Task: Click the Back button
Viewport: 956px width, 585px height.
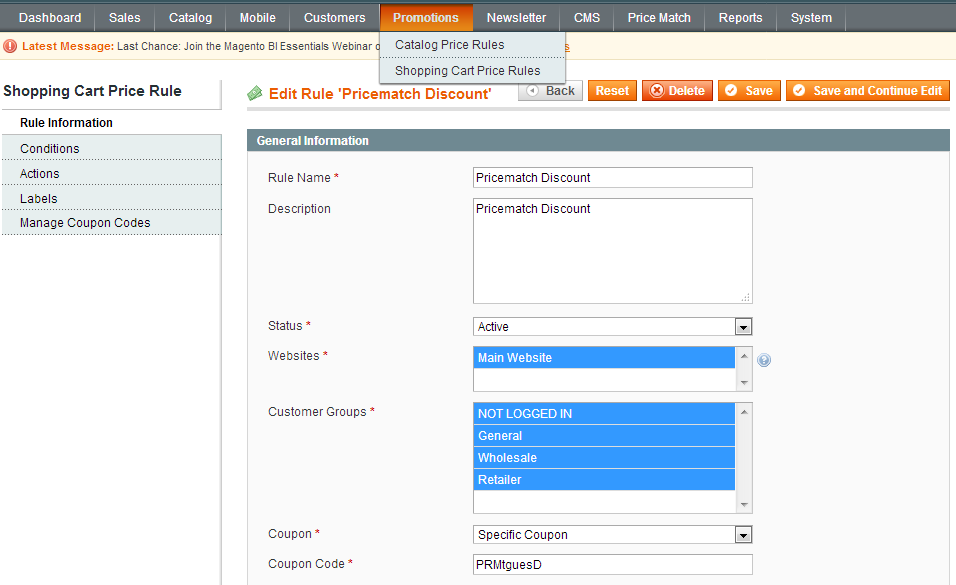Action: [x=550, y=91]
